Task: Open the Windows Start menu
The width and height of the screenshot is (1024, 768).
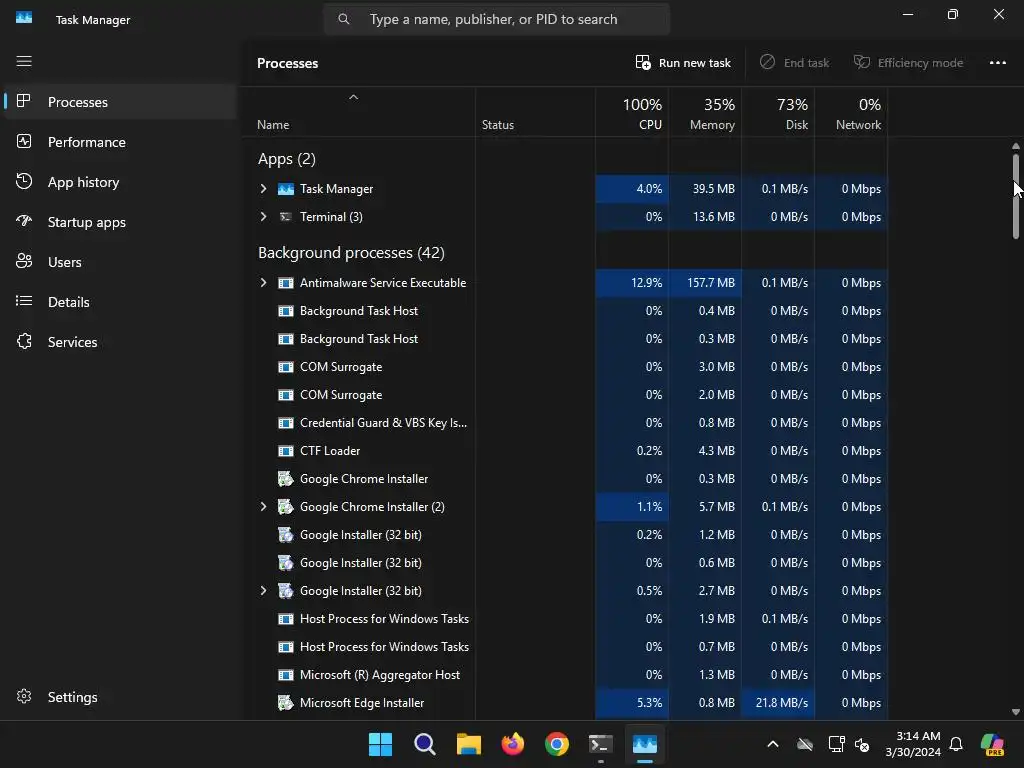Action: 380,744
